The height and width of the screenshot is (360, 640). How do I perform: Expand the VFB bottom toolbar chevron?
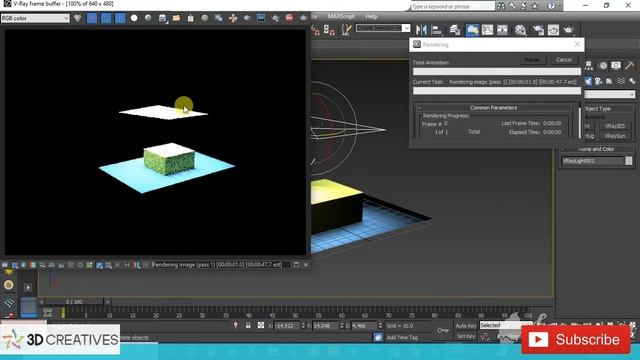(306, 265)
